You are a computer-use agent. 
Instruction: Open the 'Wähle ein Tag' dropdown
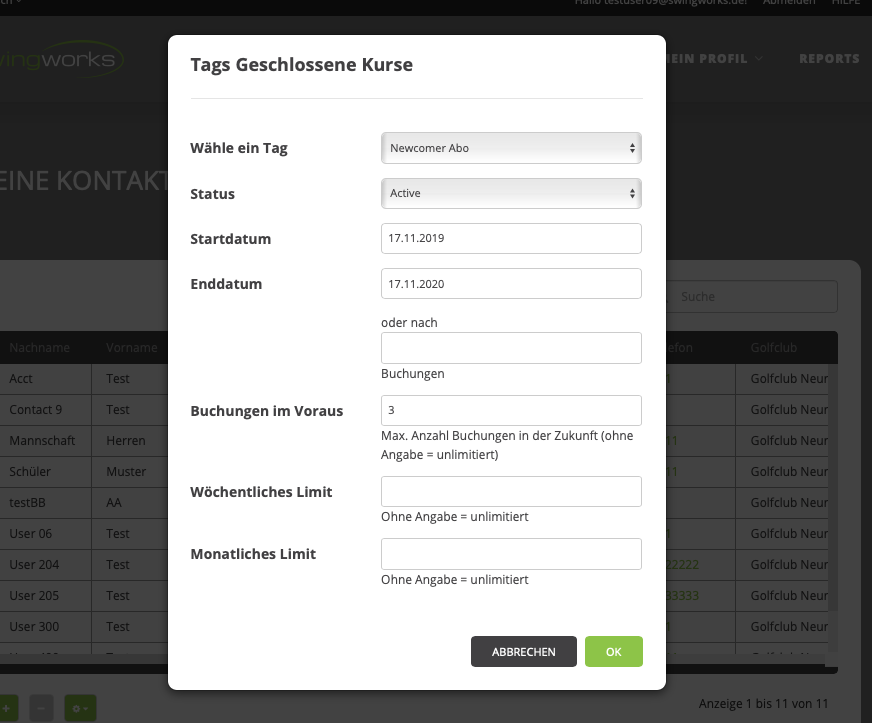click(x=511, y=148)
